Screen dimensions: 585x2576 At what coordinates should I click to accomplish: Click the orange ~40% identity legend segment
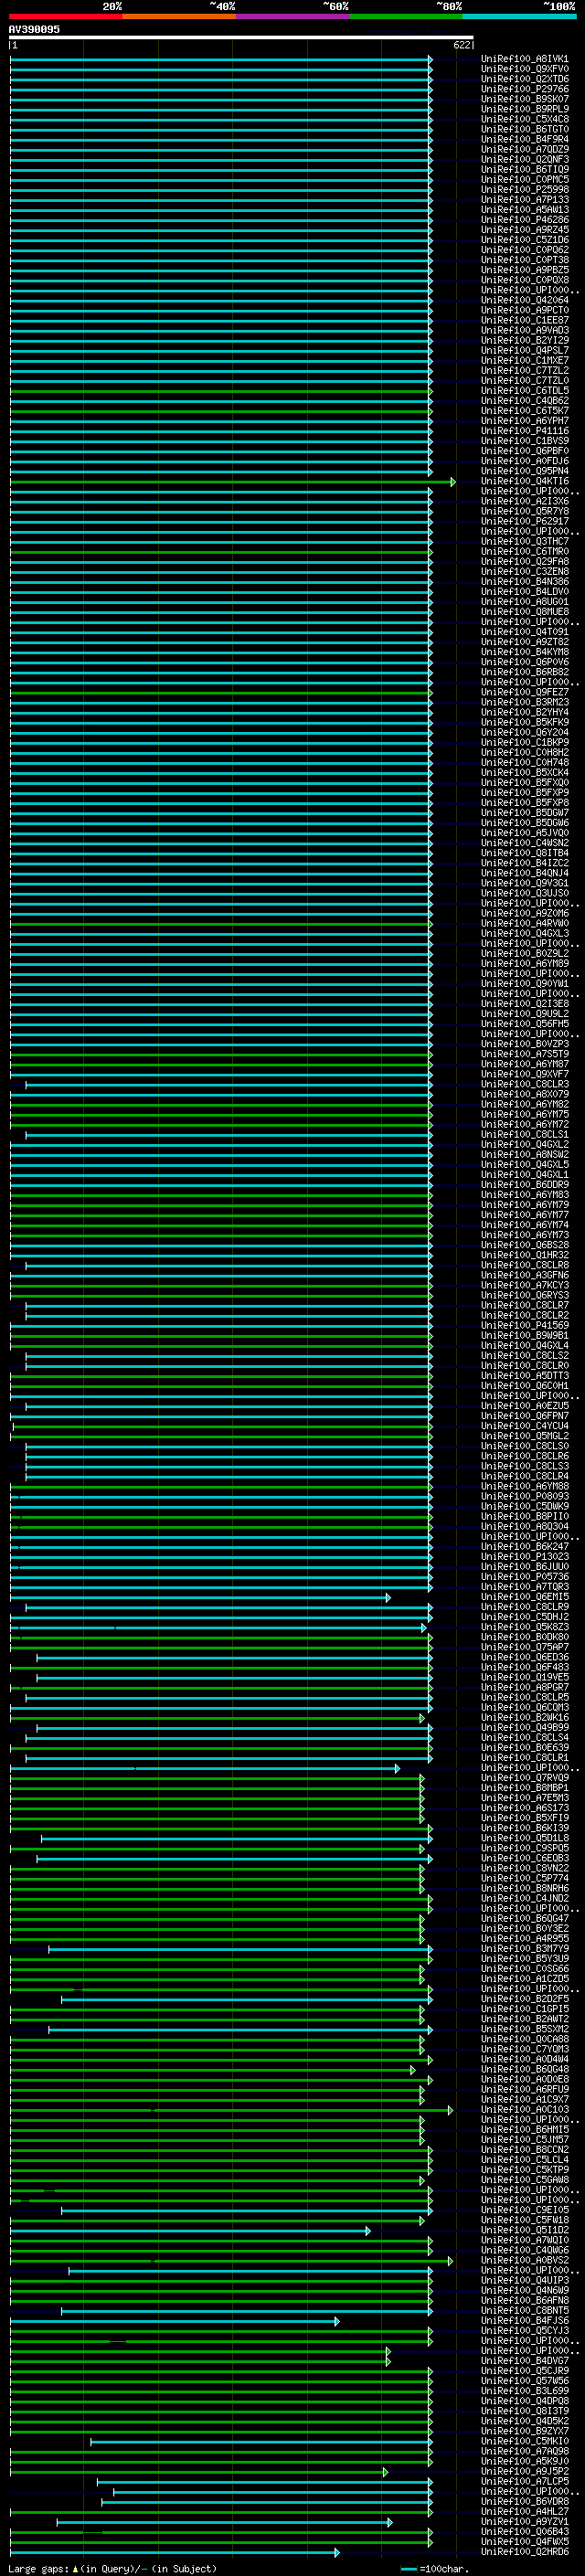pyautogui.click(x=179, y=16)
